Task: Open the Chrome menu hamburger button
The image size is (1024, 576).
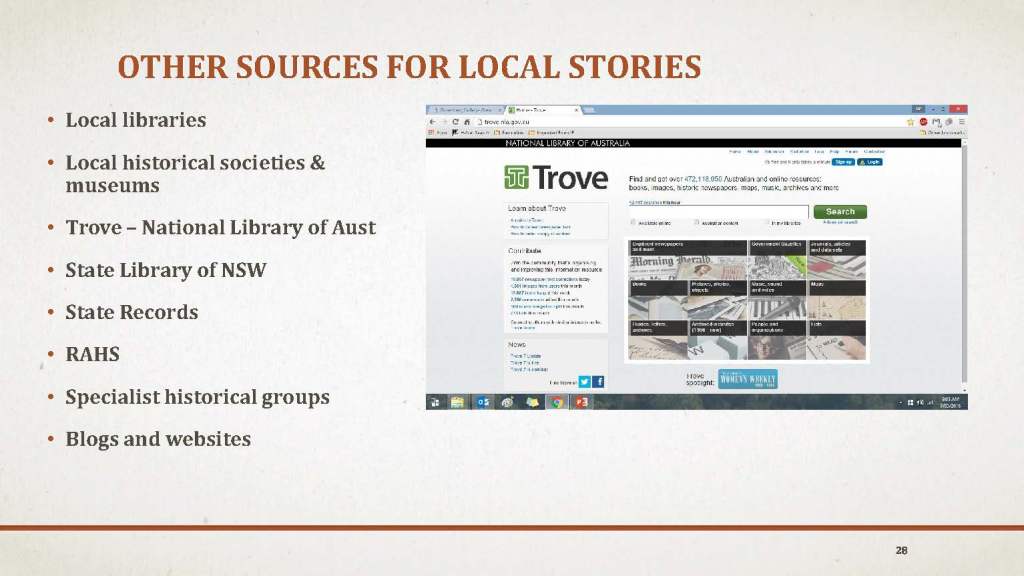Action: click(x=961, y=120)
